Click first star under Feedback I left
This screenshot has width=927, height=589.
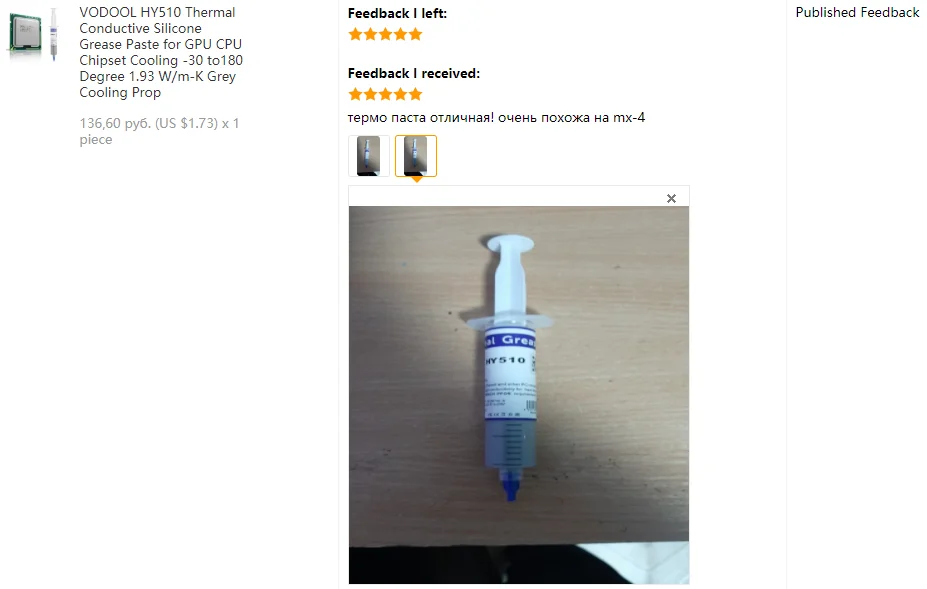tap(355, 34)
